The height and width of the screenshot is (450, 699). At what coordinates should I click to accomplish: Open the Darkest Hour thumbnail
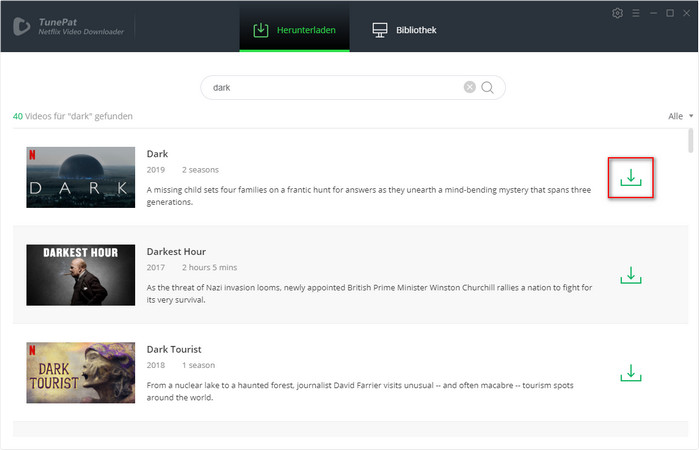point(81,275)
